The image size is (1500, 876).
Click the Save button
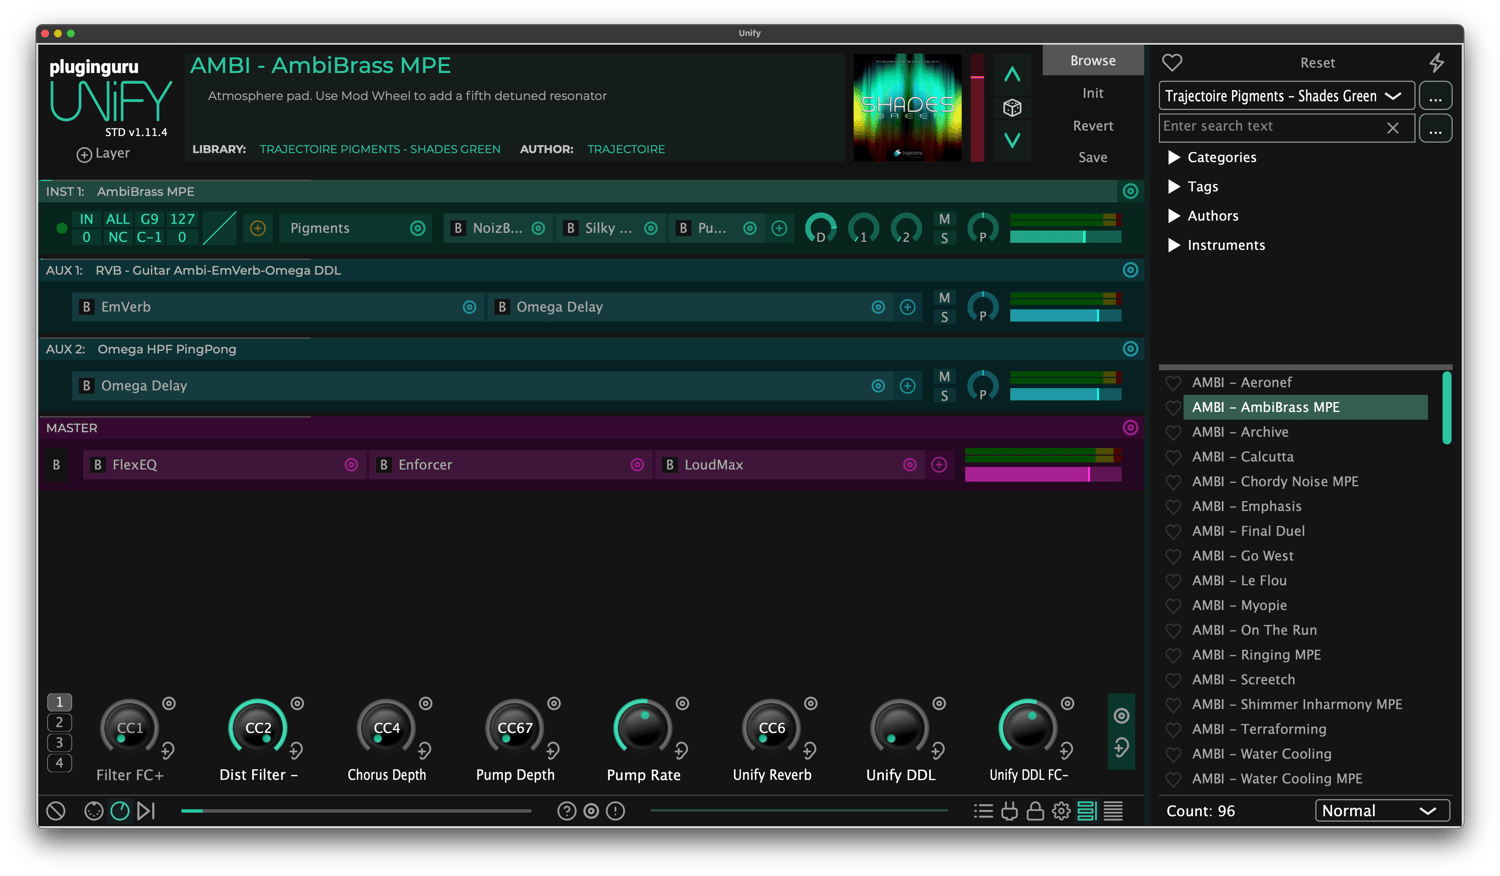1092,158
